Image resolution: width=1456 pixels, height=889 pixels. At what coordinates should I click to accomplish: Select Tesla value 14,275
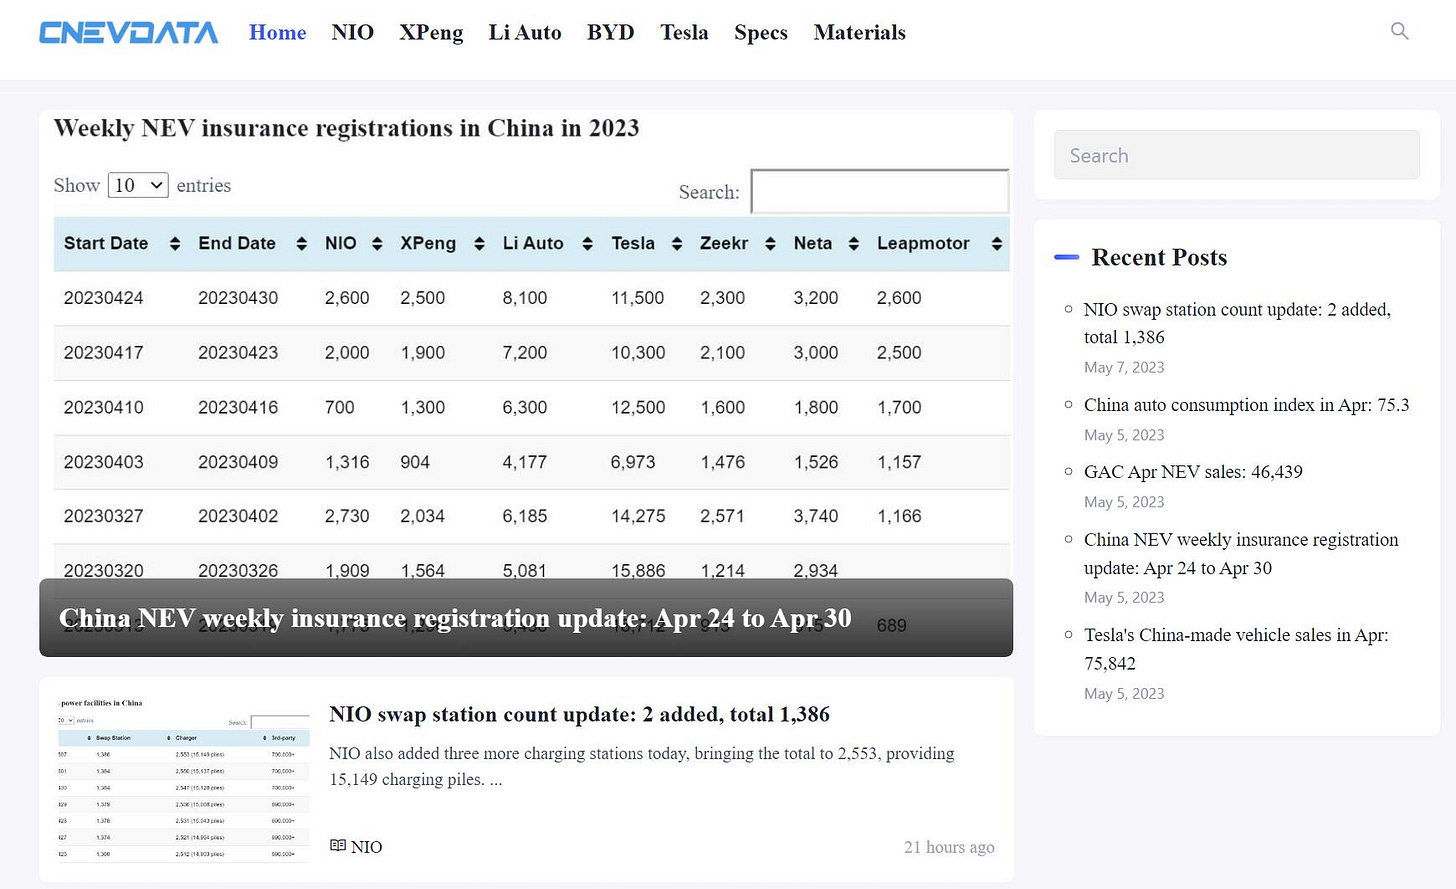638,516
